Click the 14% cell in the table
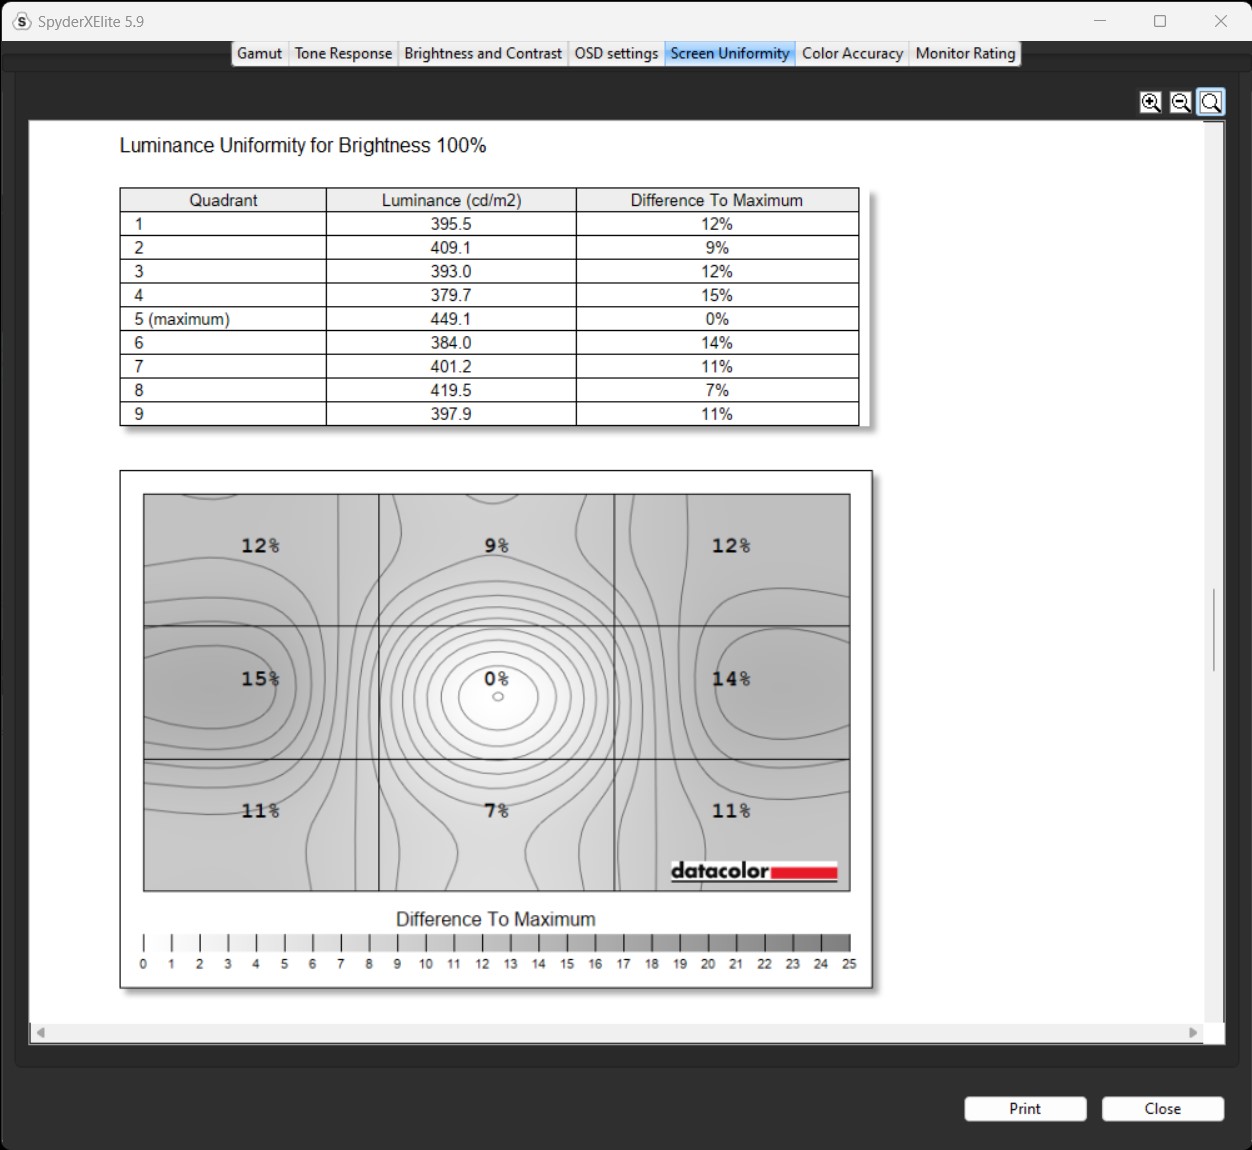 click(x=717, y=343)
